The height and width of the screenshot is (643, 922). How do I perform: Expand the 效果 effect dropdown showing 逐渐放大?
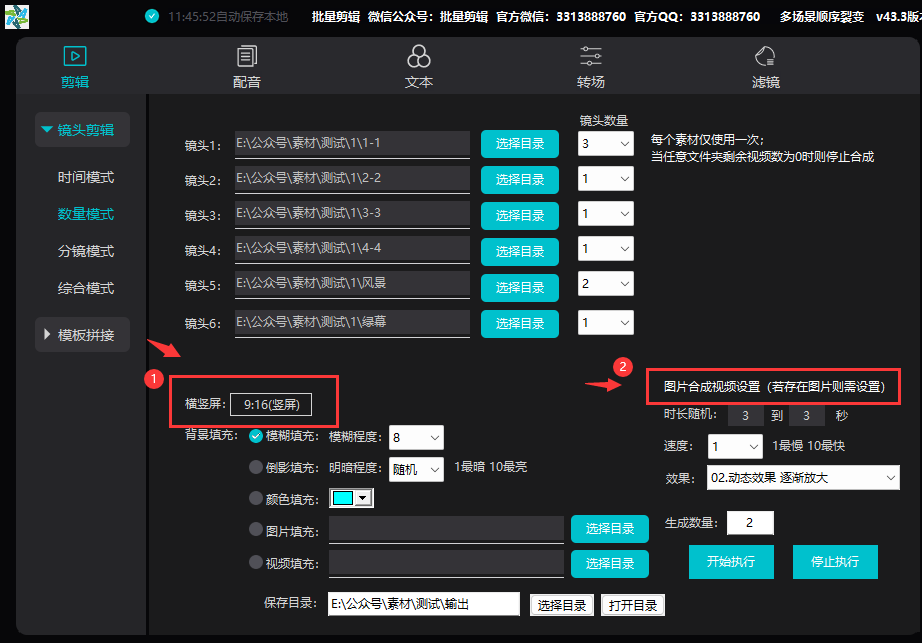pyautogui.click(x=803, y=477)
